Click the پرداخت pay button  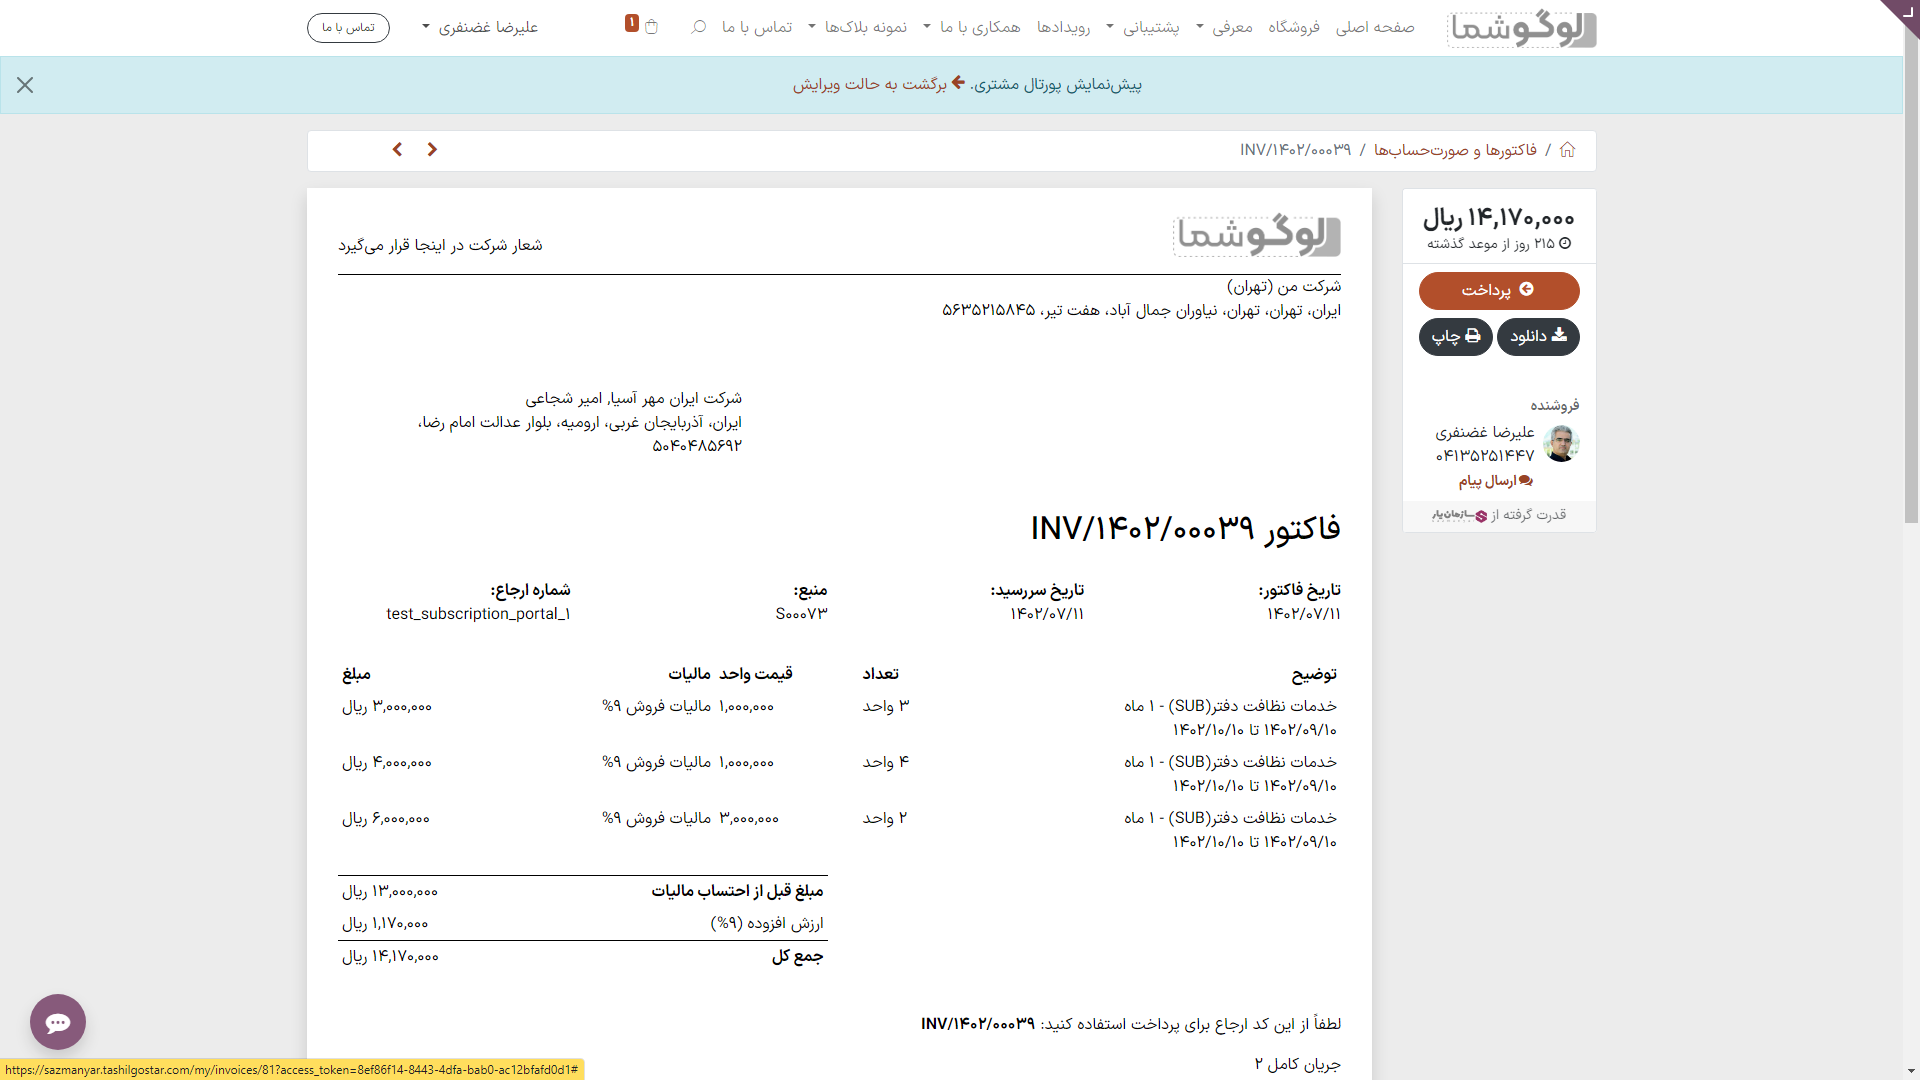(x=1498, y=290)
